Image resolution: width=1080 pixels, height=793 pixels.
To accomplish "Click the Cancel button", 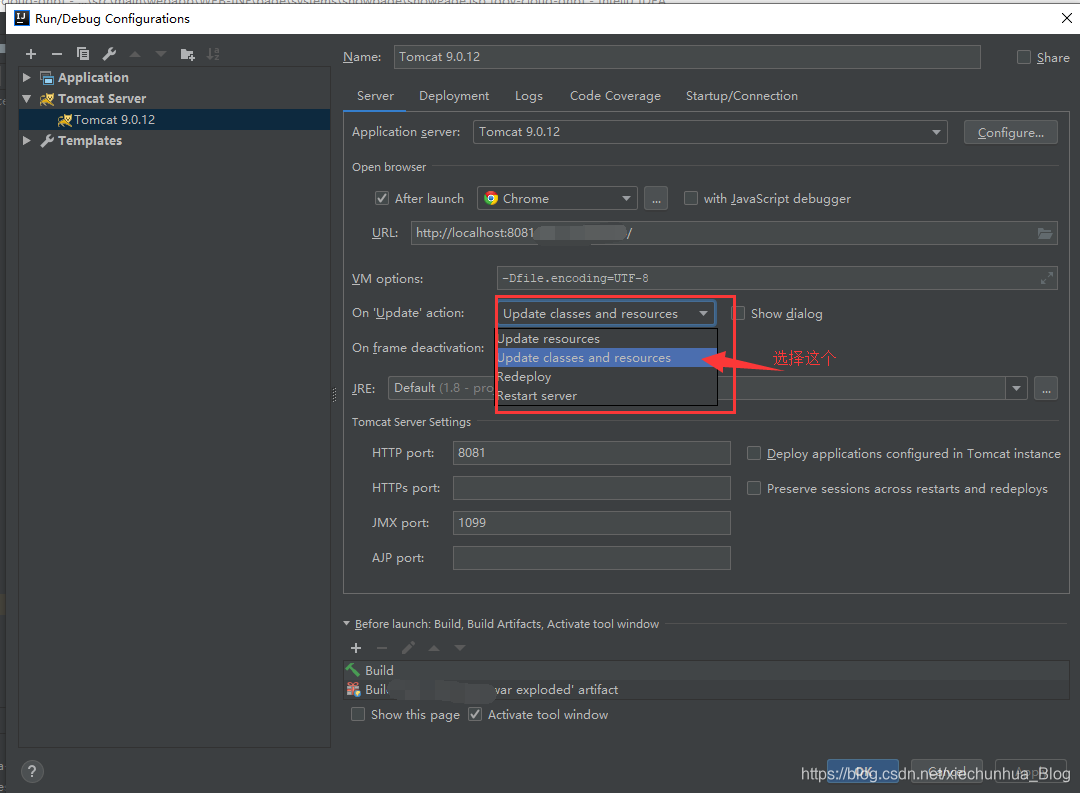I will click(x=946, y=772).
